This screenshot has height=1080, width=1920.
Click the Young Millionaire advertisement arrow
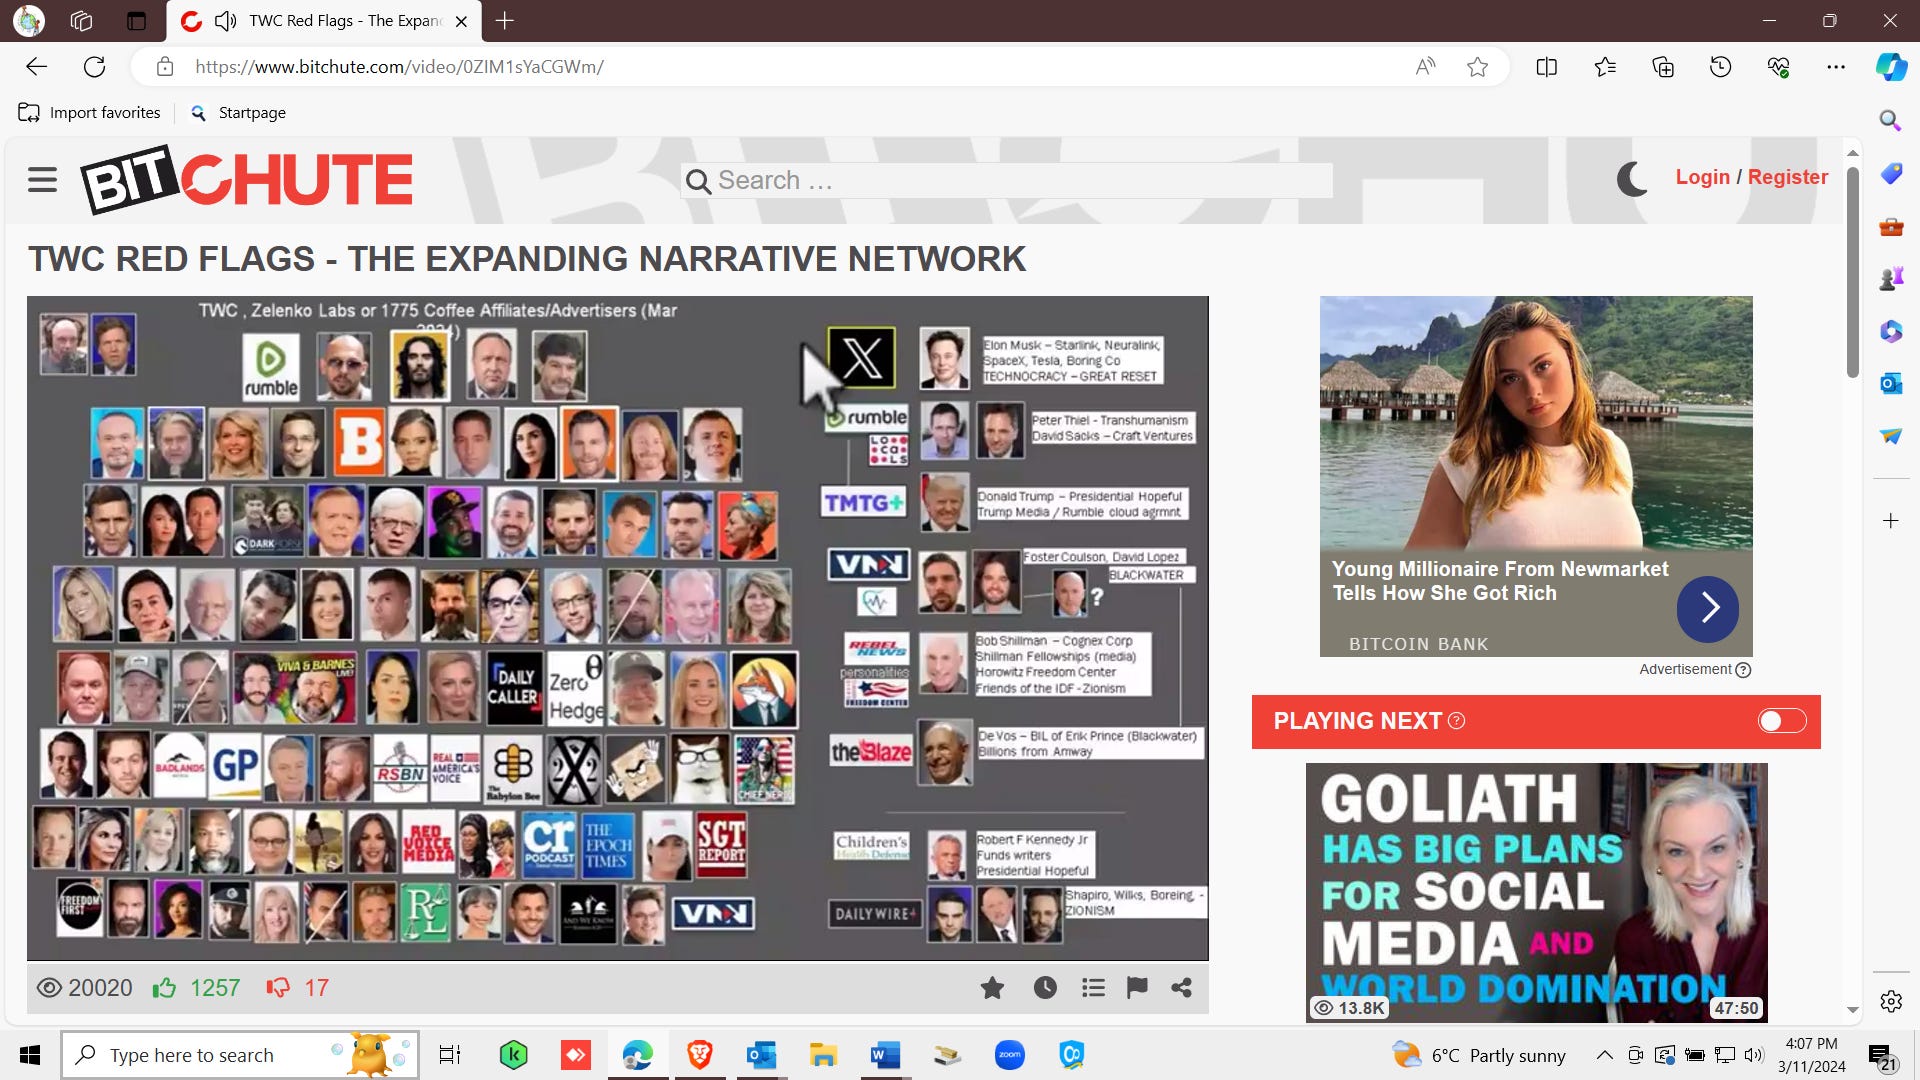click(x=1707, y=609)
